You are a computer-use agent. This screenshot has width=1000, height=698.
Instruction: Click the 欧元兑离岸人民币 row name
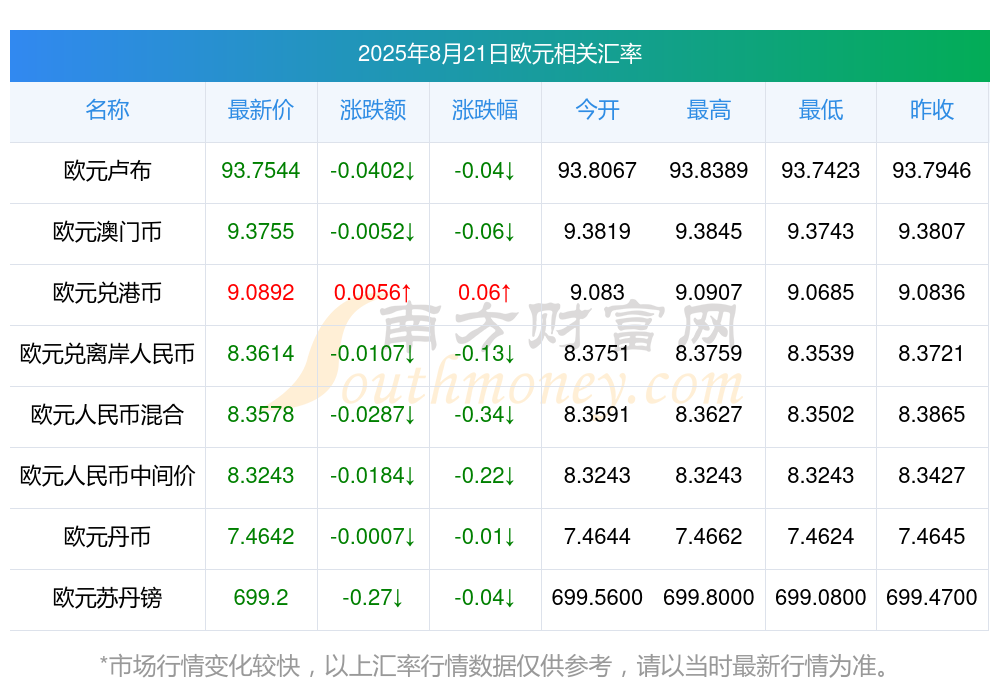[x=107, y=353]
